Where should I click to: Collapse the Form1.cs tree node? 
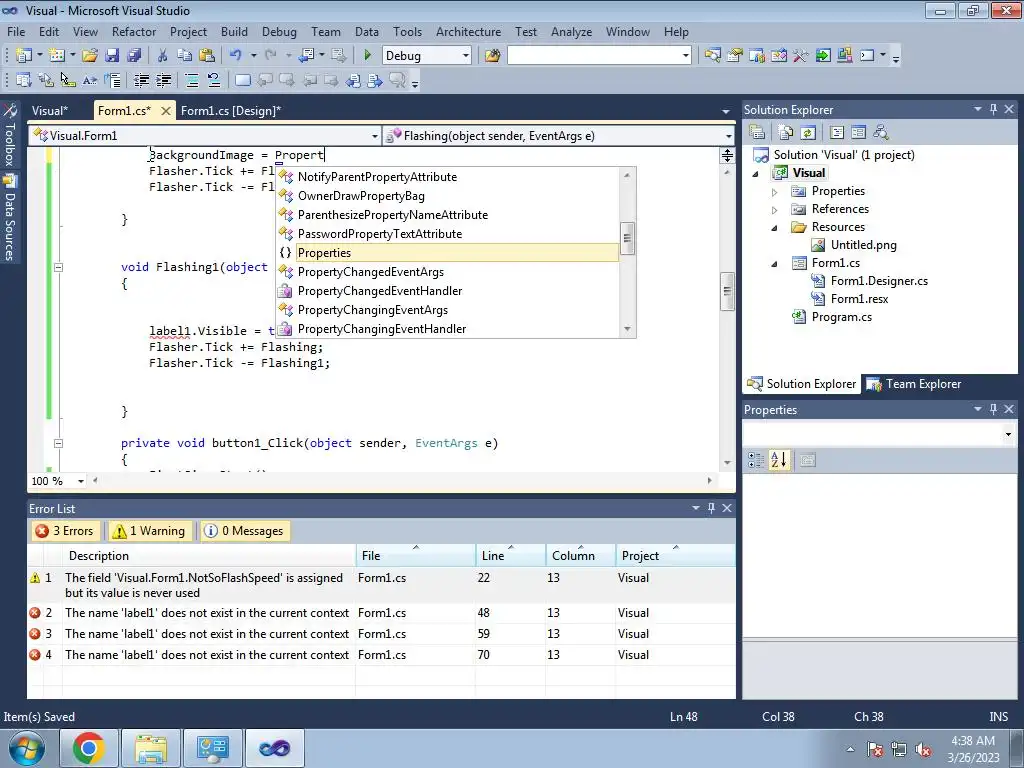click(775, 264)
